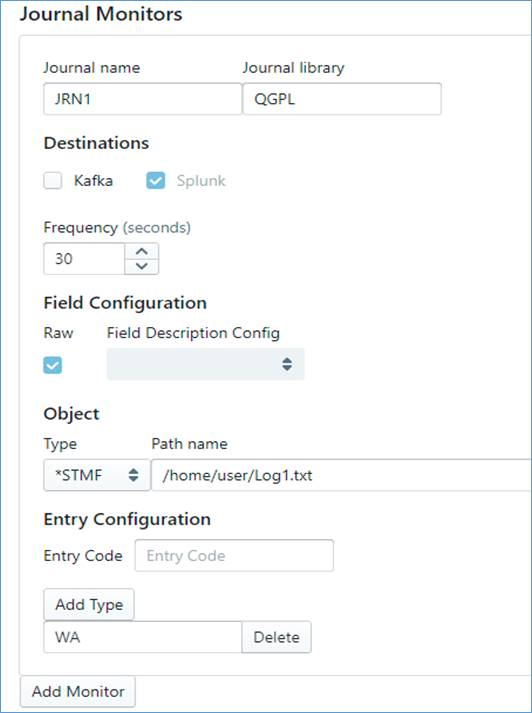This screenshot has height=713, width=532.
Task: Click the WA entry type field
Action: (143, 637)
